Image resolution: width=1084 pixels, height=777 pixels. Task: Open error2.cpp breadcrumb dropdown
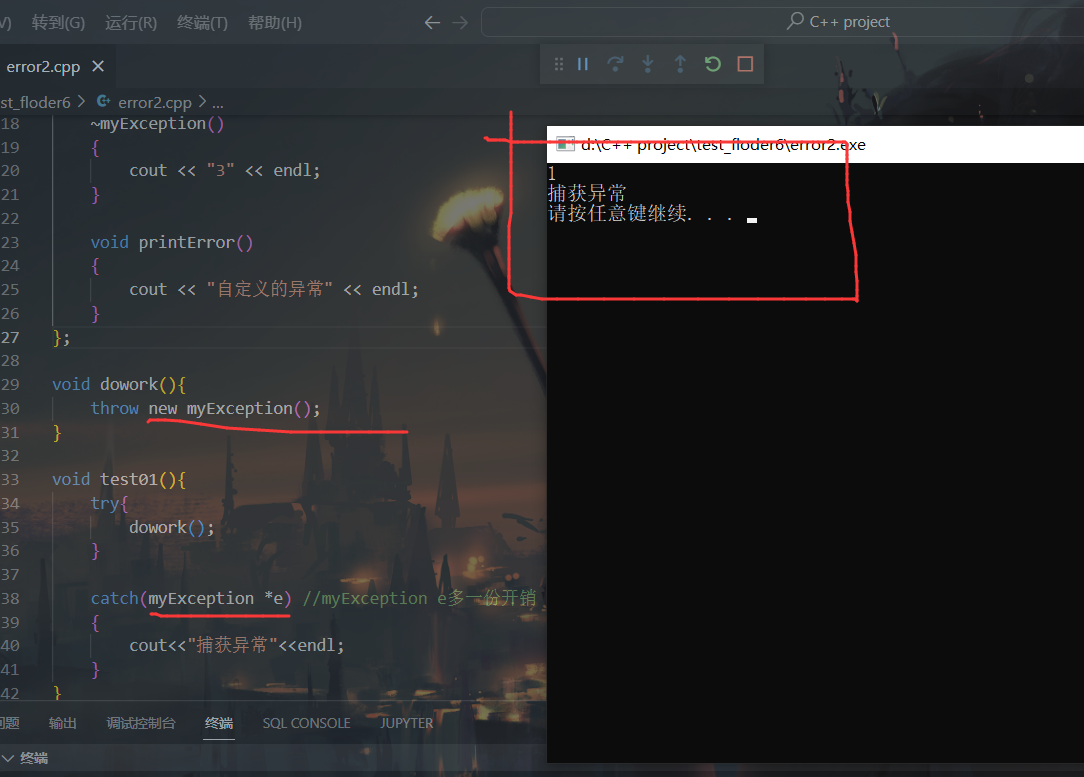tap(154, 102)
